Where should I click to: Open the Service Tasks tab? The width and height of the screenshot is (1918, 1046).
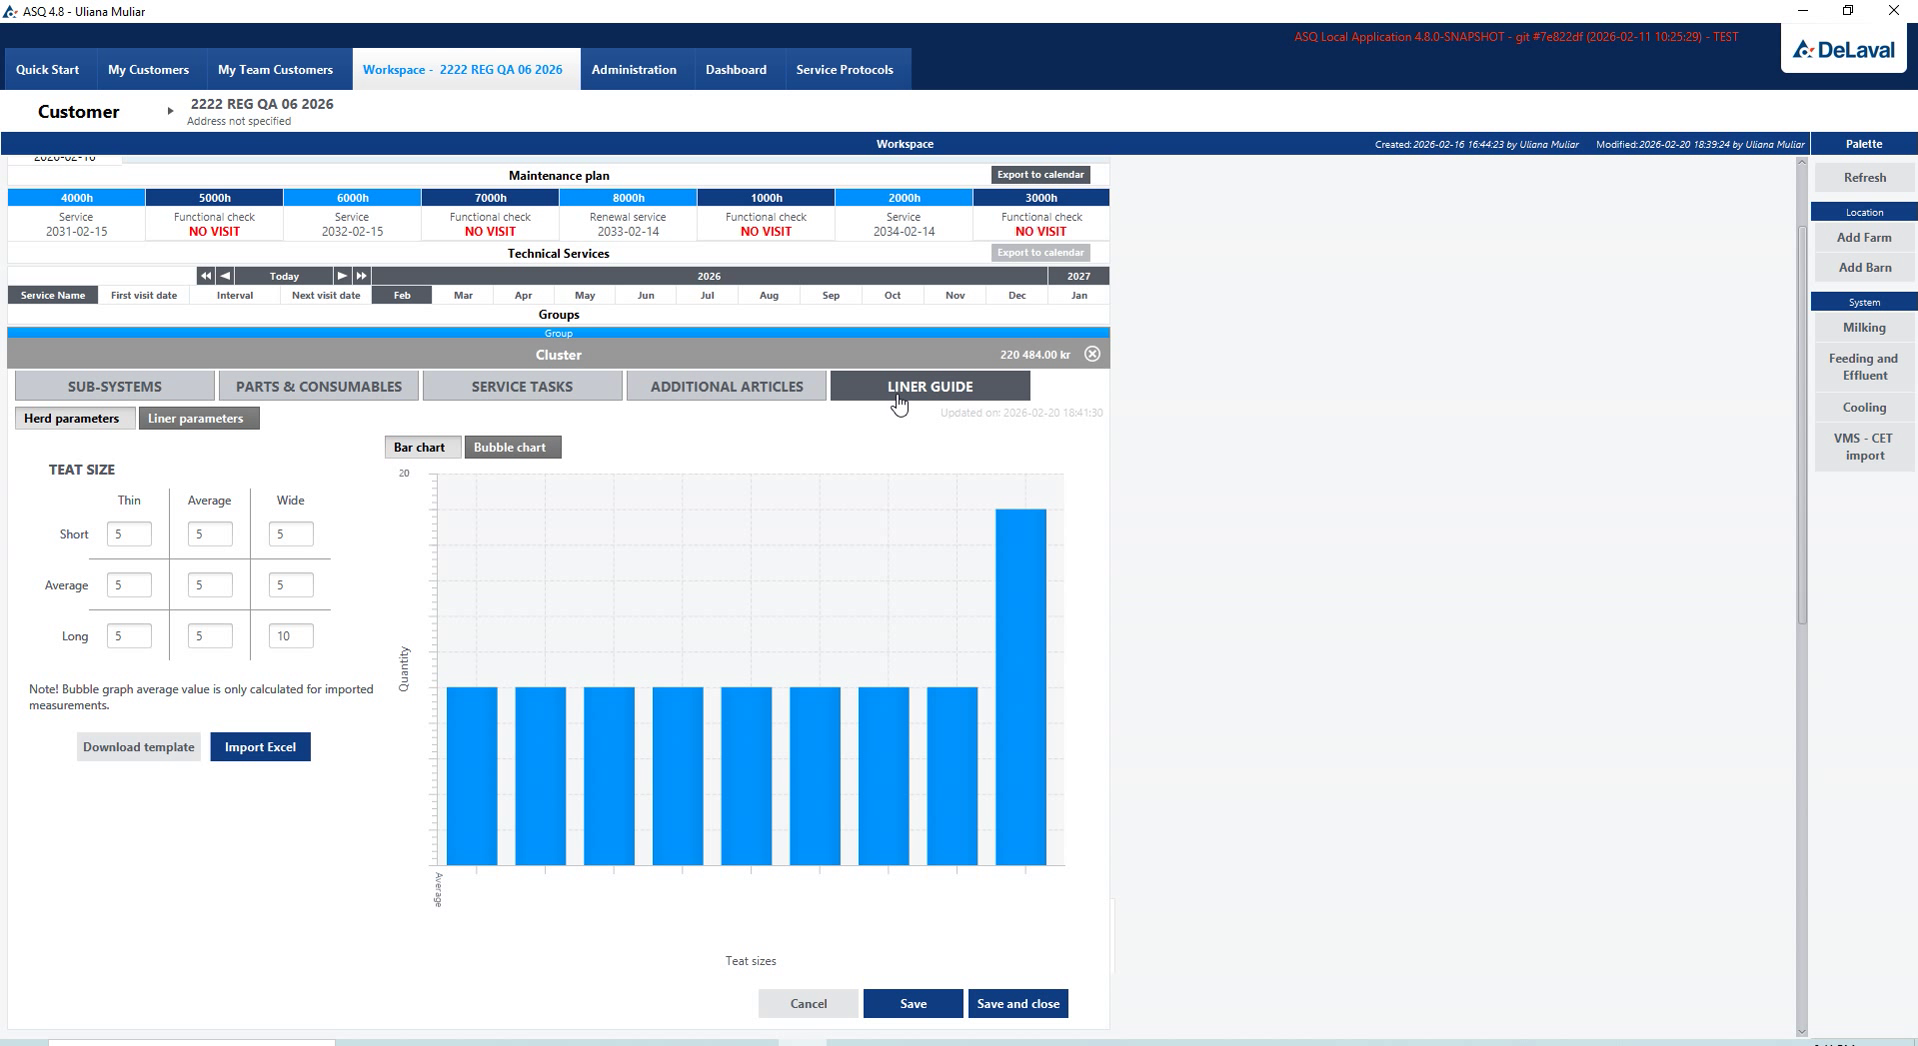pos(522,386)
